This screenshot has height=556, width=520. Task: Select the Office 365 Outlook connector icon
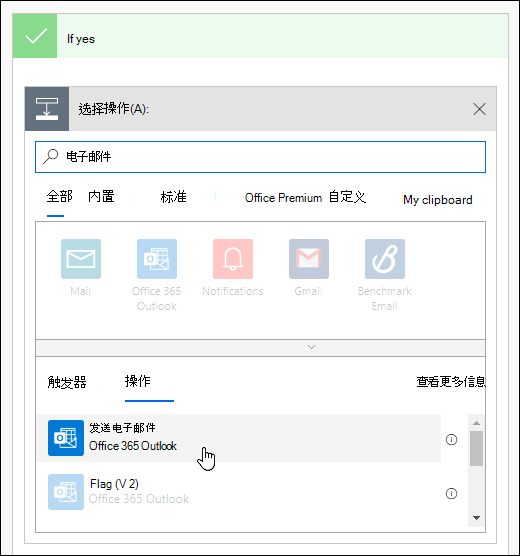[x=157, y=259]
